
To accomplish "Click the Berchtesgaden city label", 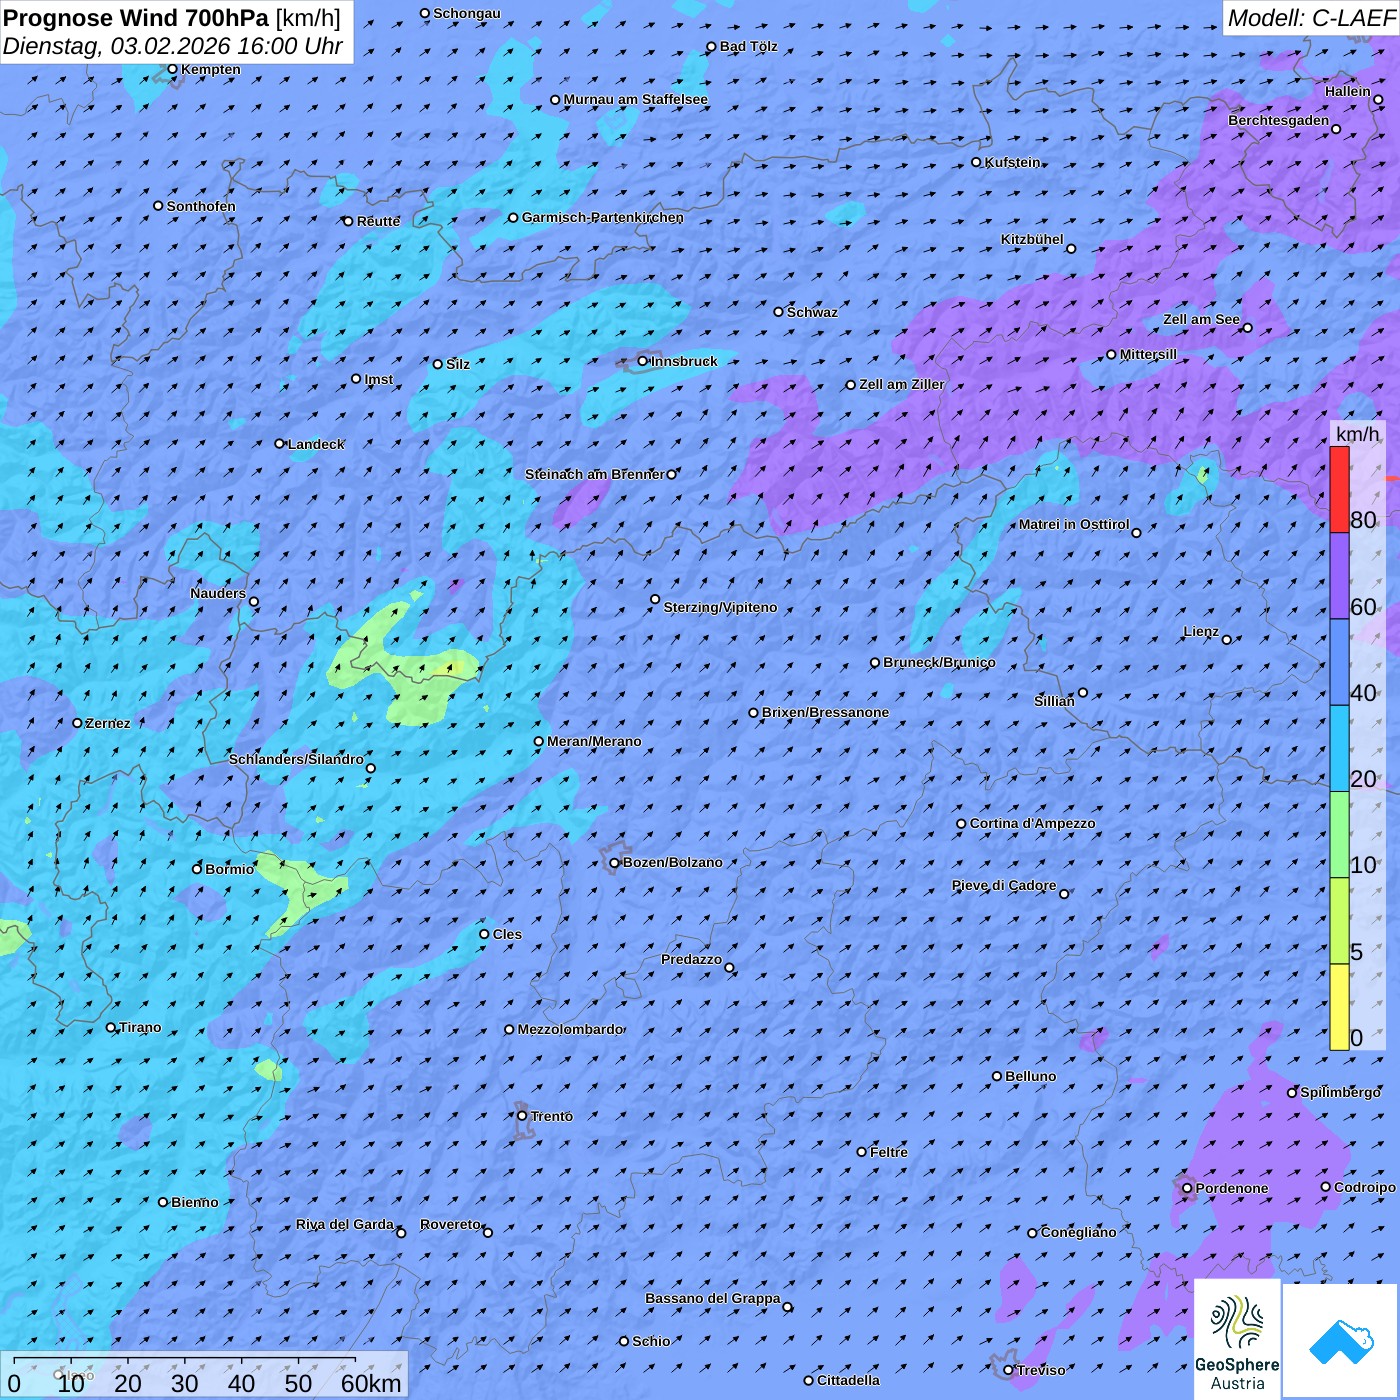I will point(1279,120).
